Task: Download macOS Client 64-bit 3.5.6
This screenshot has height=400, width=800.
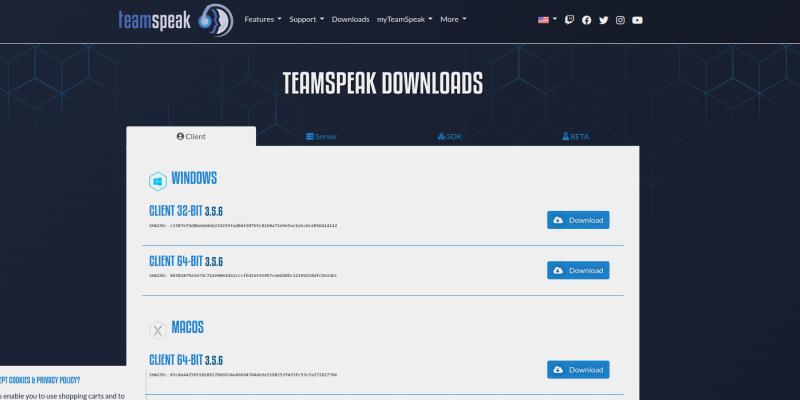Action: pos(578,370)
